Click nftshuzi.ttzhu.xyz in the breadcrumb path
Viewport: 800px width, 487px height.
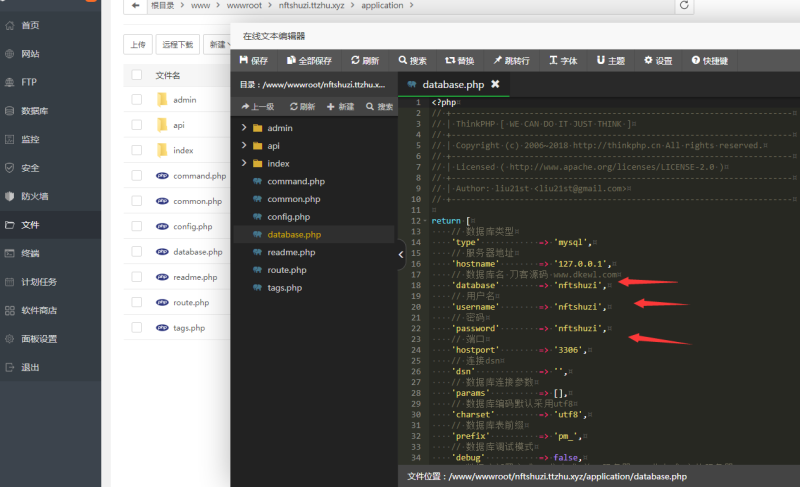pyautogui.click(x=311, y=6)
